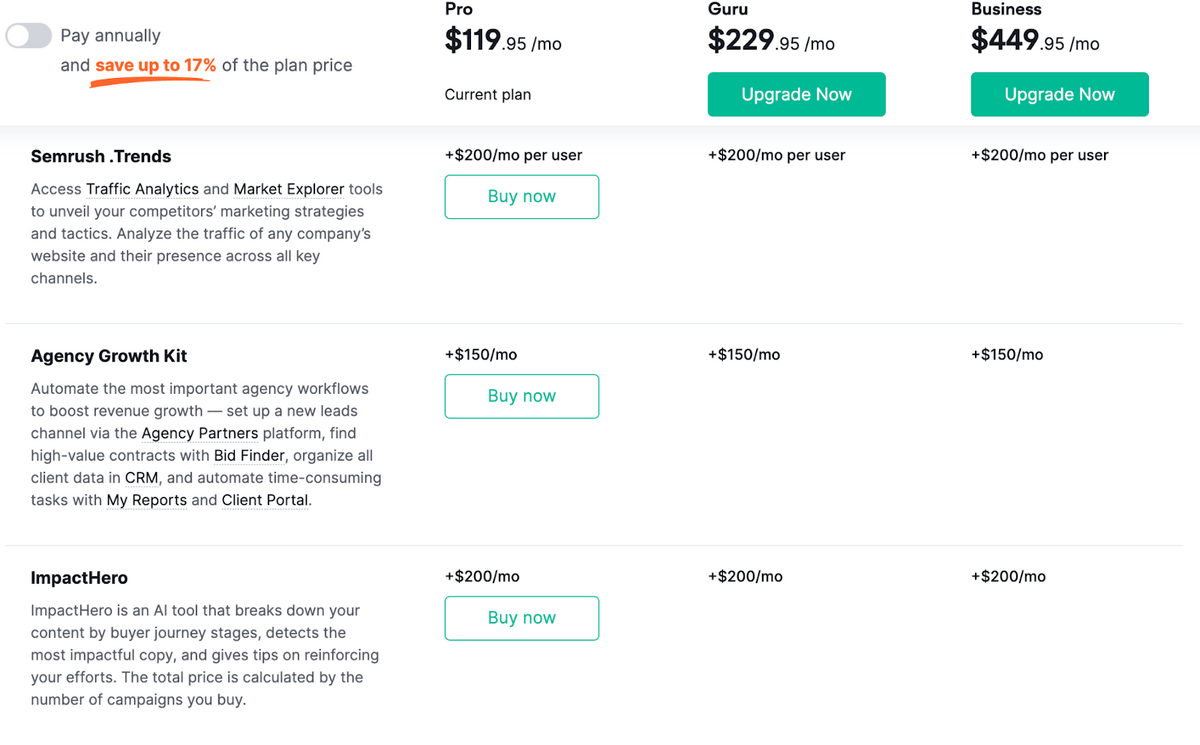The image size is (1200, 745).
Task: Click the Semrush .Trends heading
Action: click(101, 156)
